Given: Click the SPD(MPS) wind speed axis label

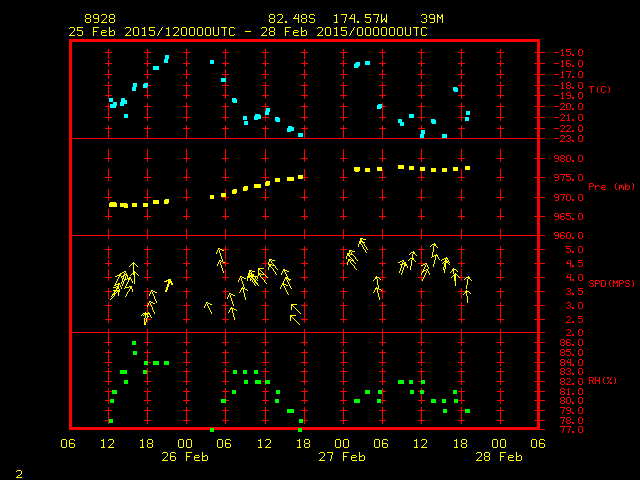Looking at the screenshot, I should (611, 283).
